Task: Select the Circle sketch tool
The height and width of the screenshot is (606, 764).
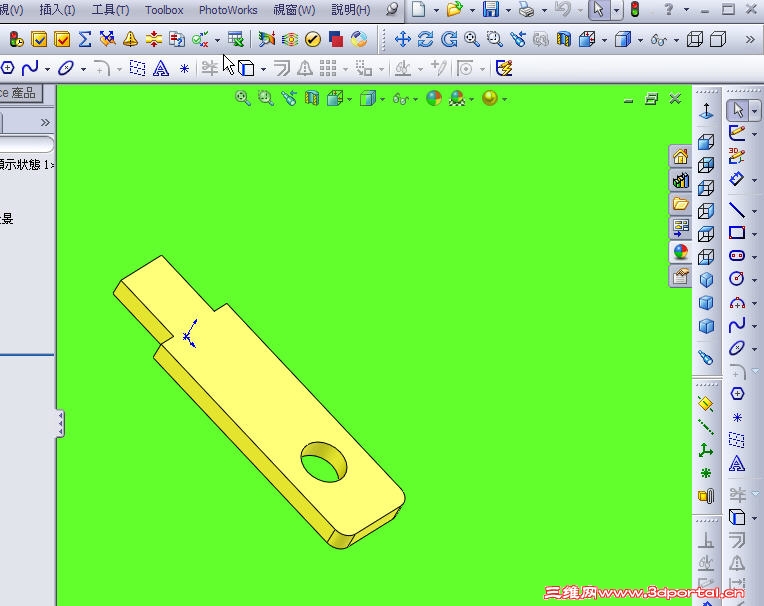Action: 737,279
